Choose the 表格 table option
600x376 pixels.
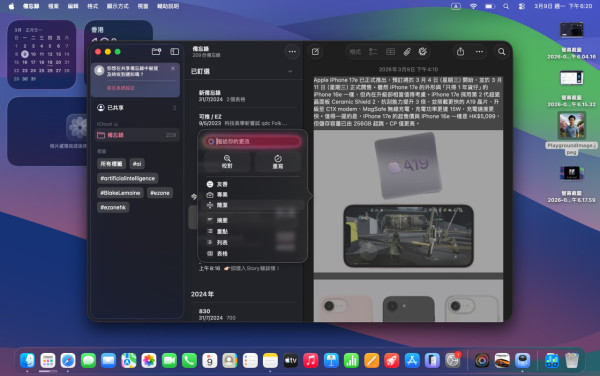253,254
